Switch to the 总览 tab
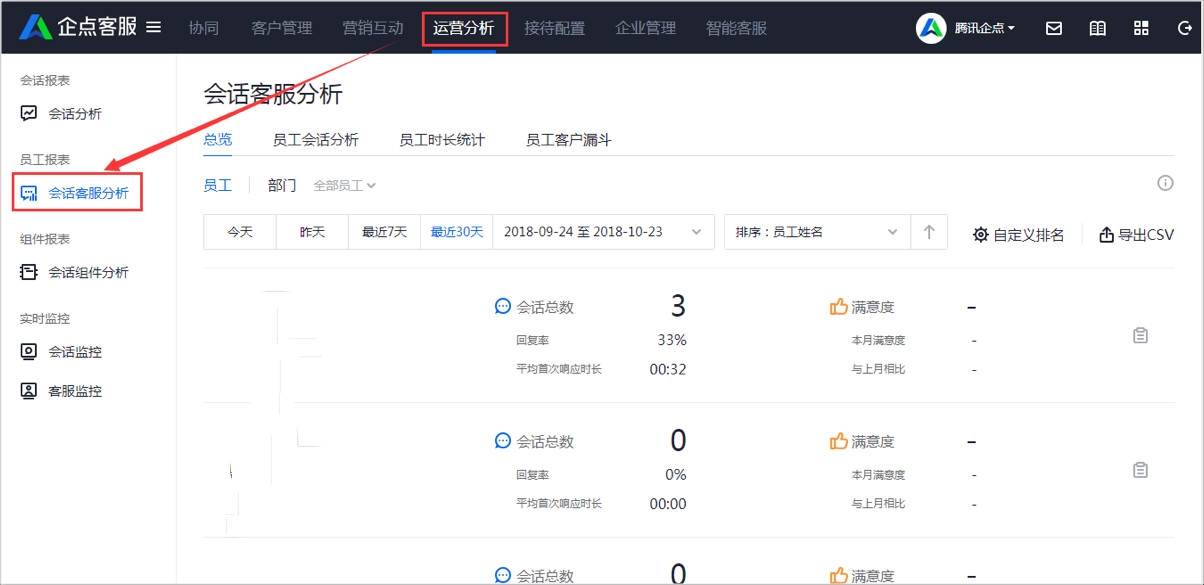This screenshot has width=1204, height=585. tap(218, 140)
